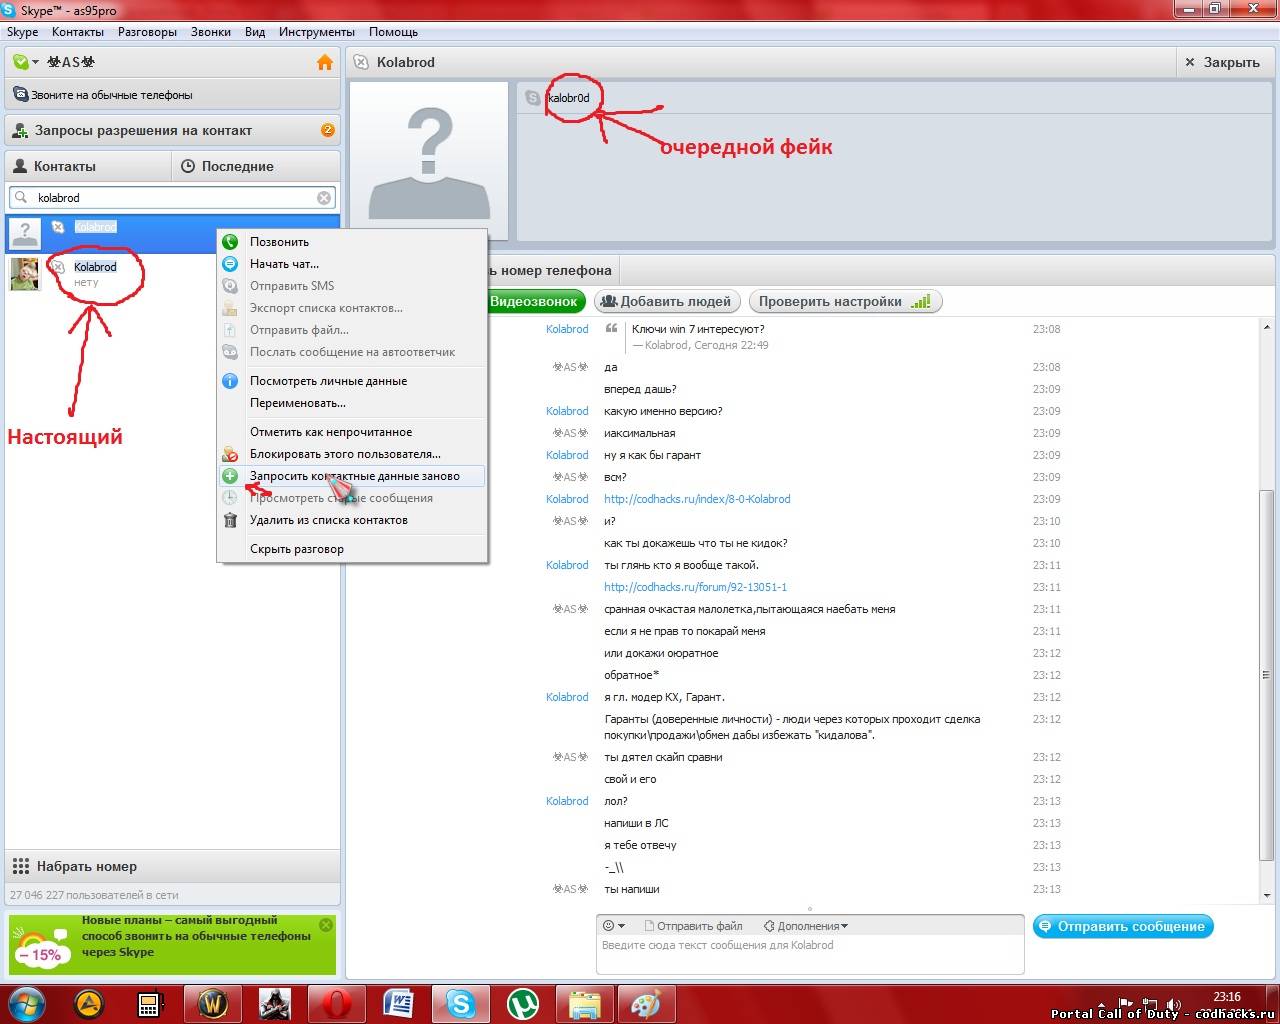Click the green 'Видеозвонок' button
Image resolution: width=1280 pixels, height=1024 pixels.
(x=533, y=301)
